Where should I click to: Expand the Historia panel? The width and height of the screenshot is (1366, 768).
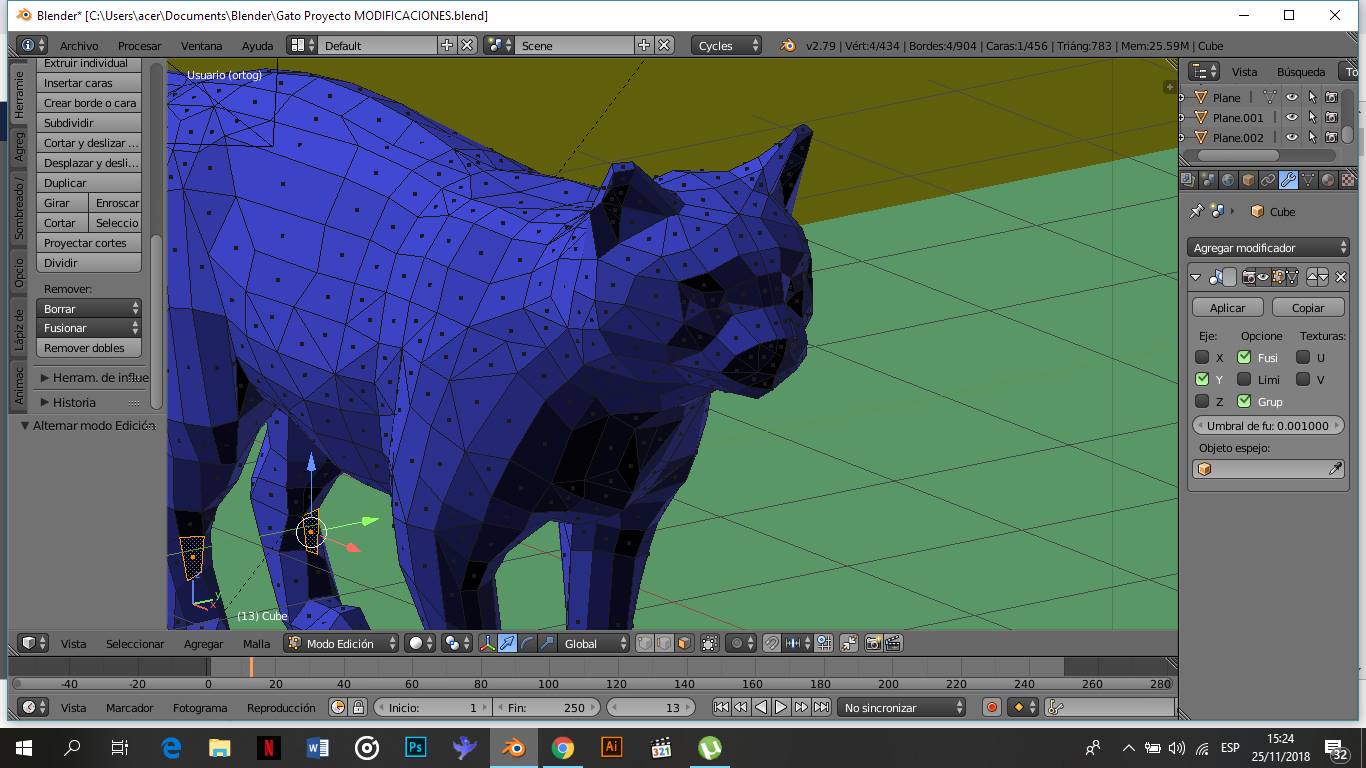74,402
